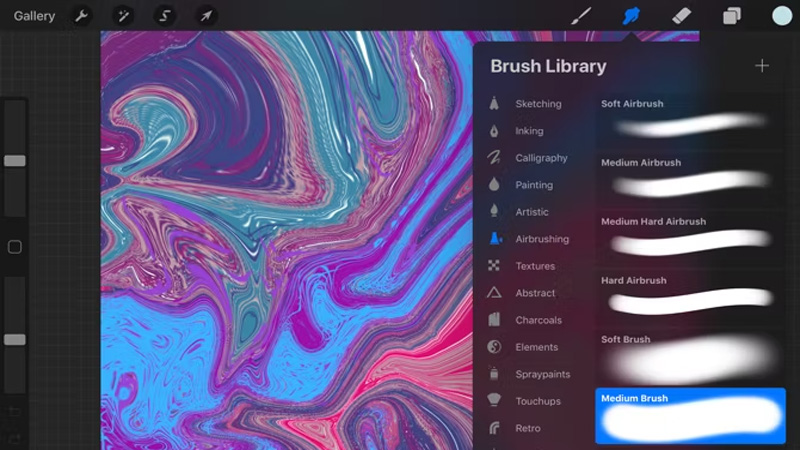The height and width of the screenshot is (450, 800).
Task: Select the Eraser tool
Action: [x=682, y=16]
